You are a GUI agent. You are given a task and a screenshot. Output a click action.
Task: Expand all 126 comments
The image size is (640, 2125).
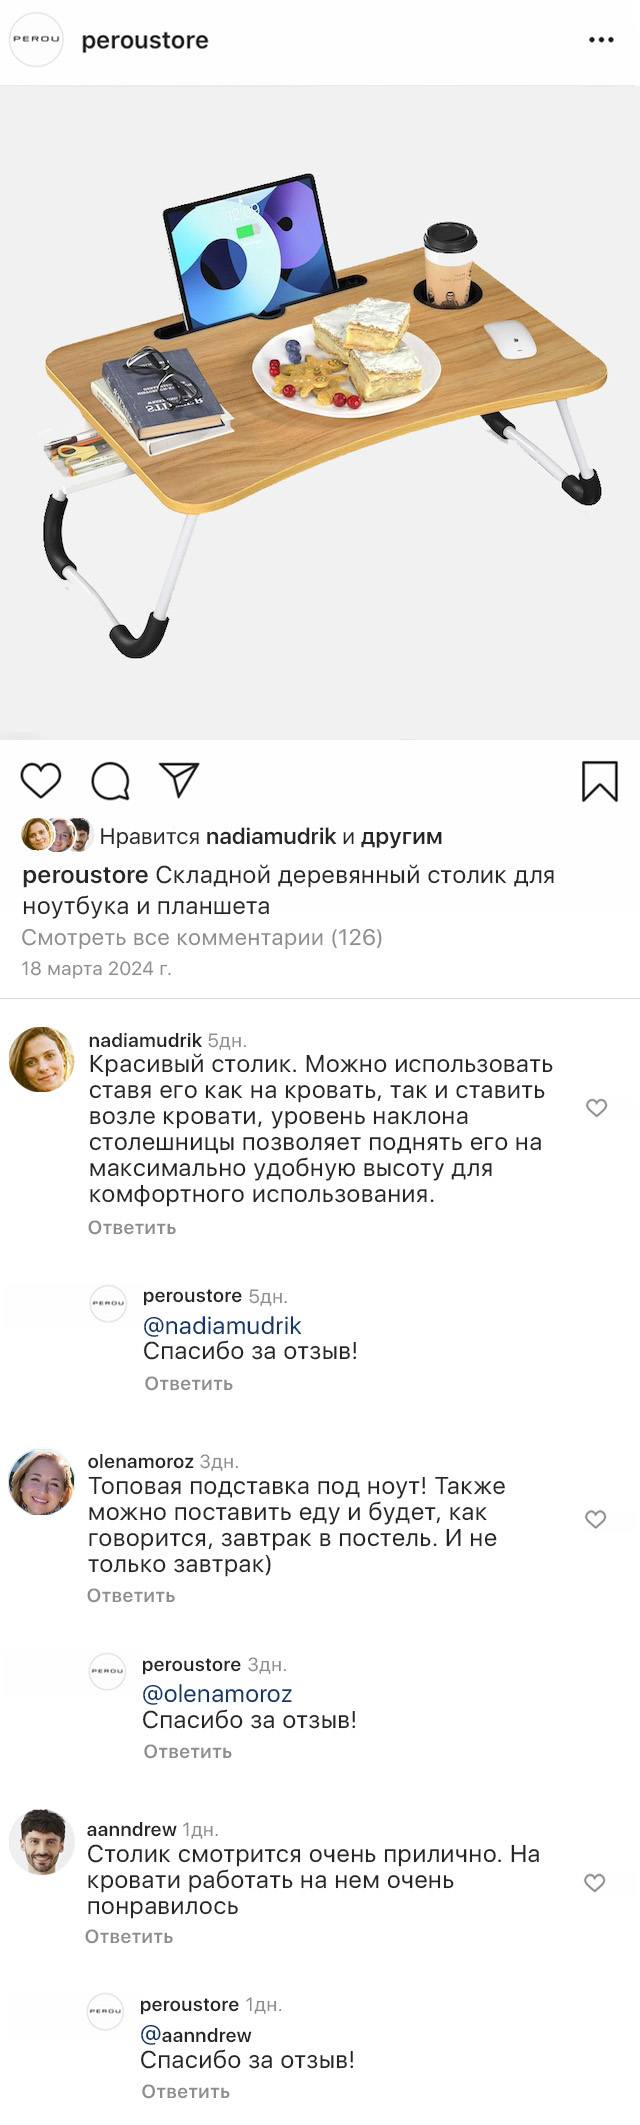pyautogui.click(x=202, y=938)
